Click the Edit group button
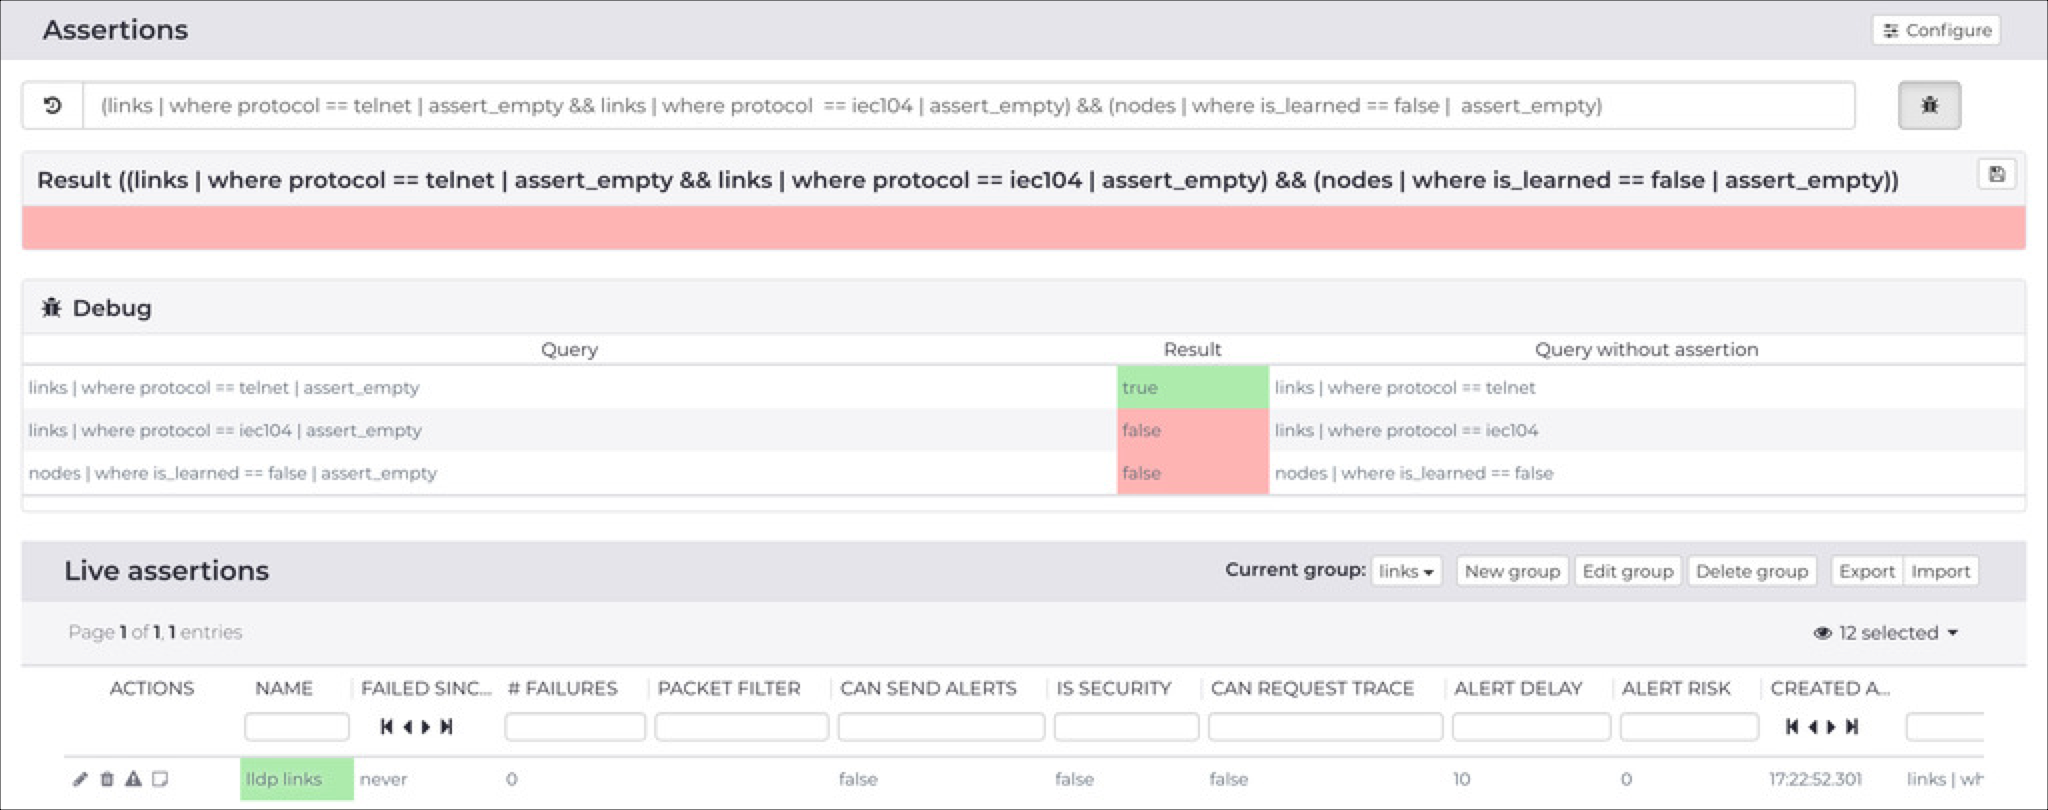This screenshot has width=2048, height=810. [x=1627, y=571]
